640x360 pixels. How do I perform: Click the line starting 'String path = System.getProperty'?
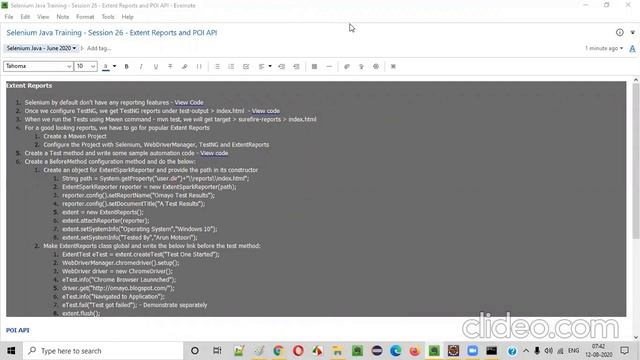[156, 178]
